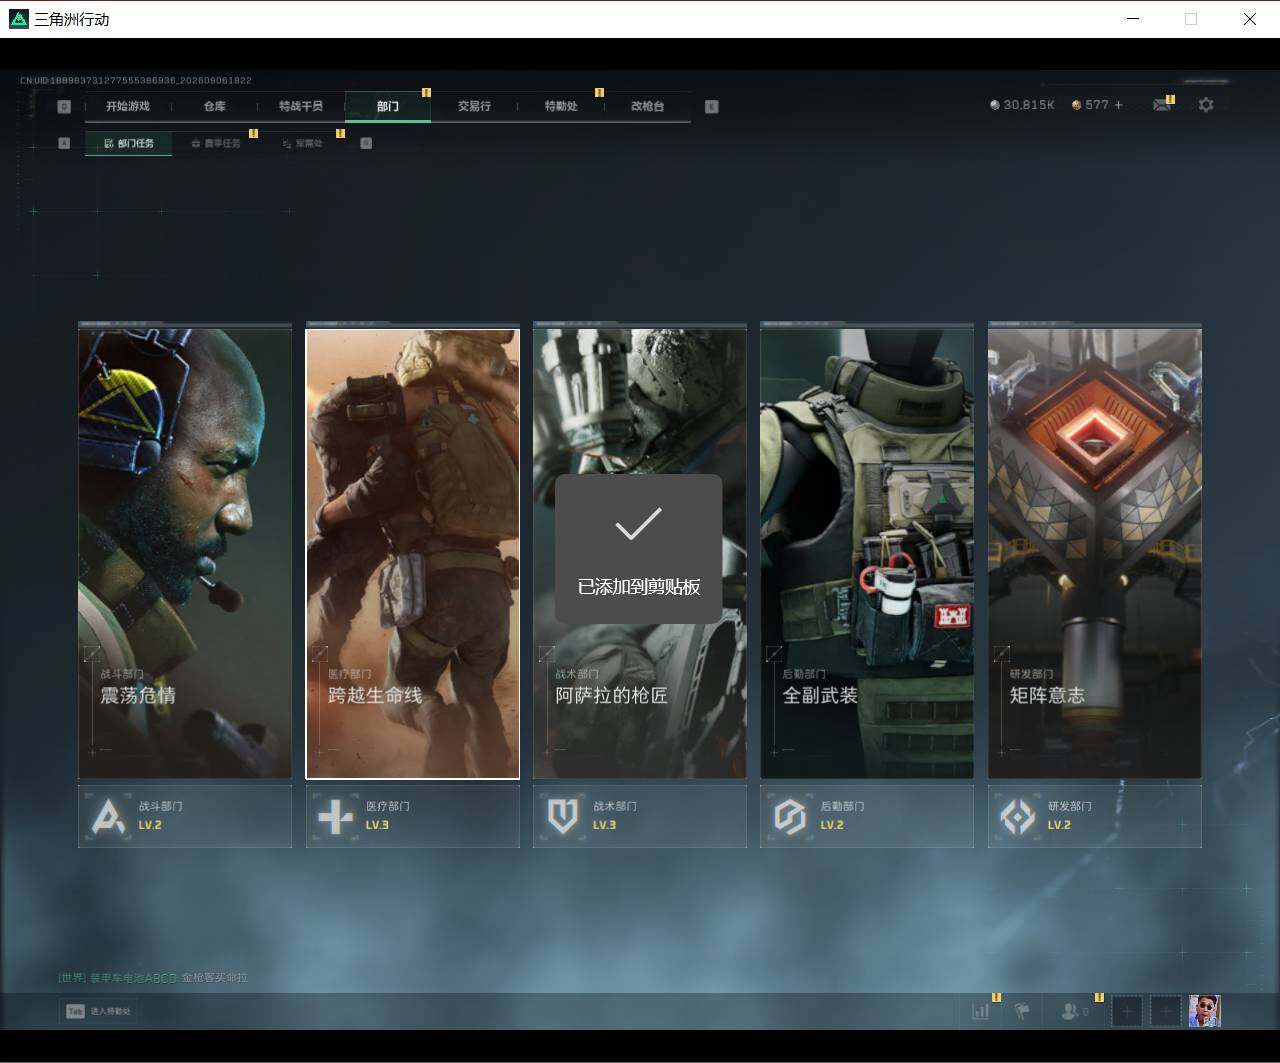The image size is (1280, 1063).
Task: Click the 577 gold balance value
Action: pos(1097,105)
